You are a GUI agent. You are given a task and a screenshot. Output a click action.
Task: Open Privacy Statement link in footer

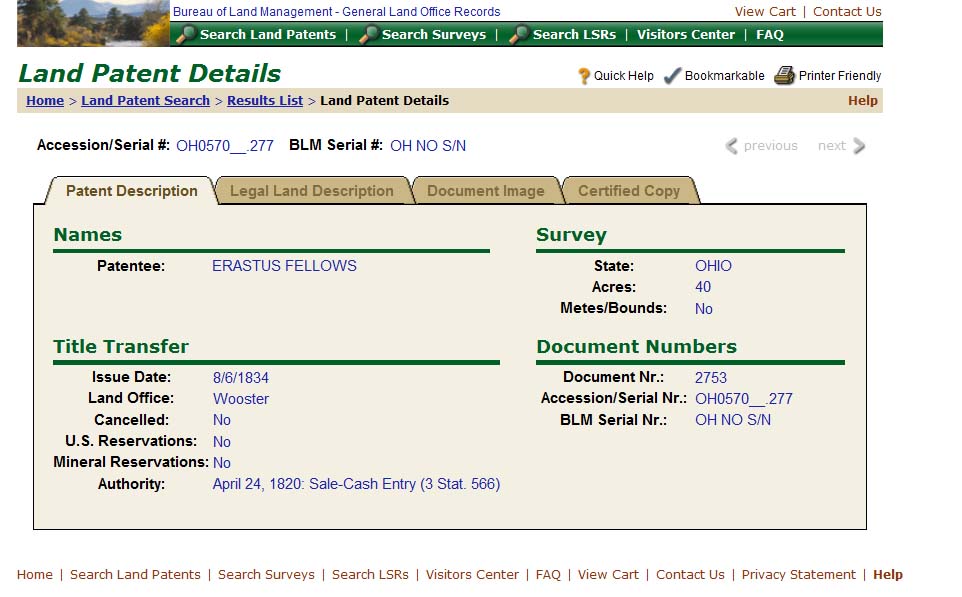pos(798,575)
